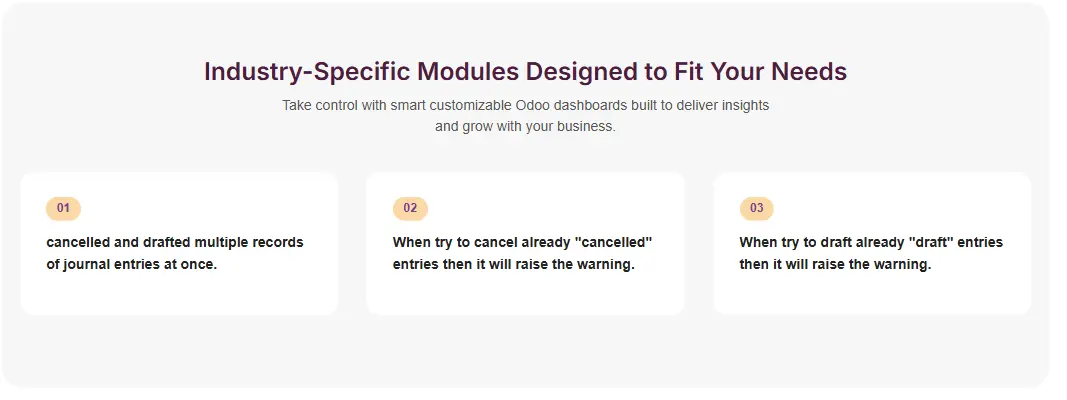Click "When try to cancel already" text
The width and height of the screenshot is (1067, 400).
[477, 242]
